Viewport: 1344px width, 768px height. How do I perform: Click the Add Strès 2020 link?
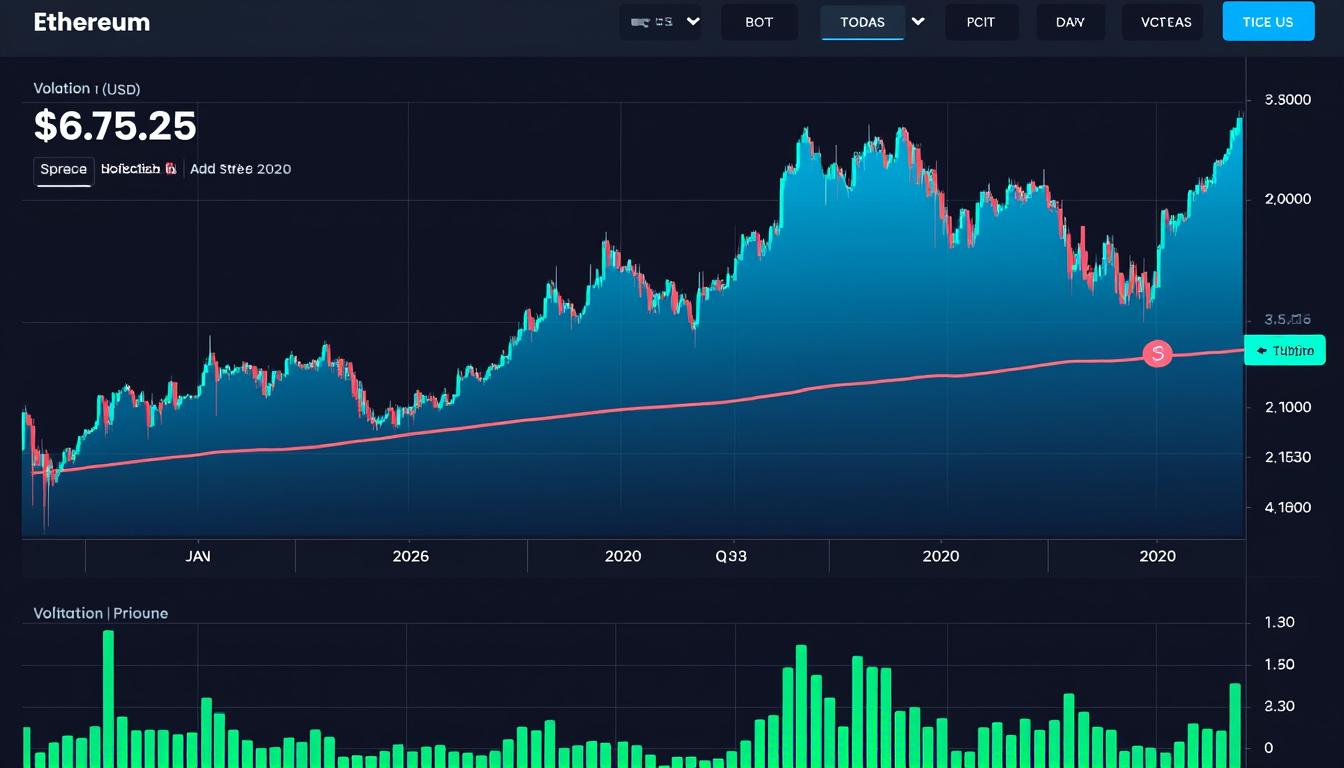click(x=240, y=169)
